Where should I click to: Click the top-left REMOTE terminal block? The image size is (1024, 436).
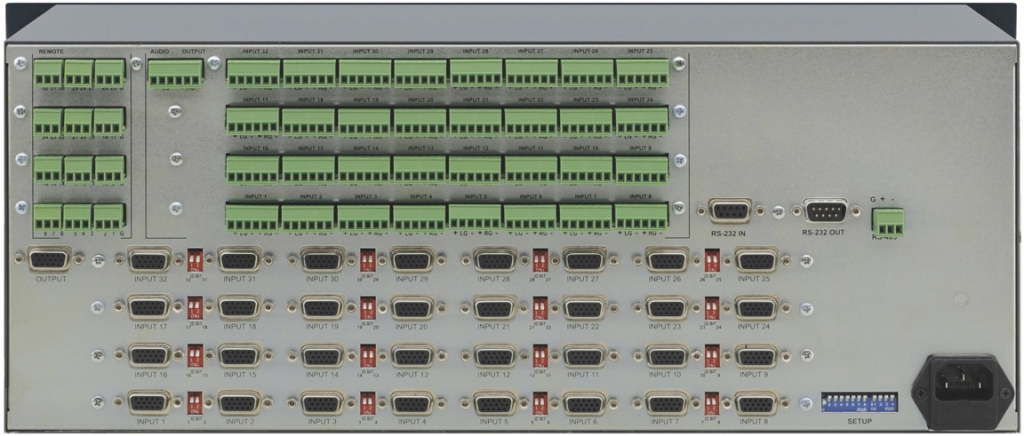pos(48,73)
